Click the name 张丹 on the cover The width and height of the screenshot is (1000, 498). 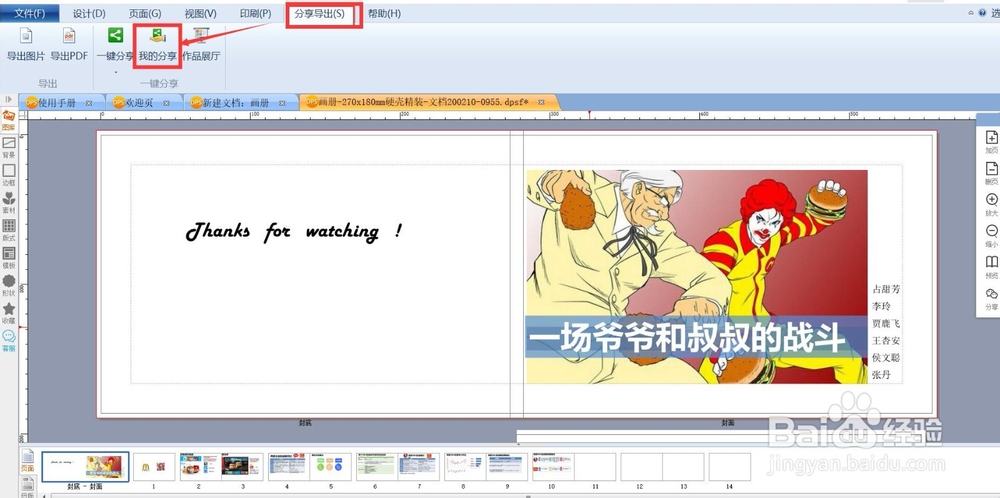882,375
